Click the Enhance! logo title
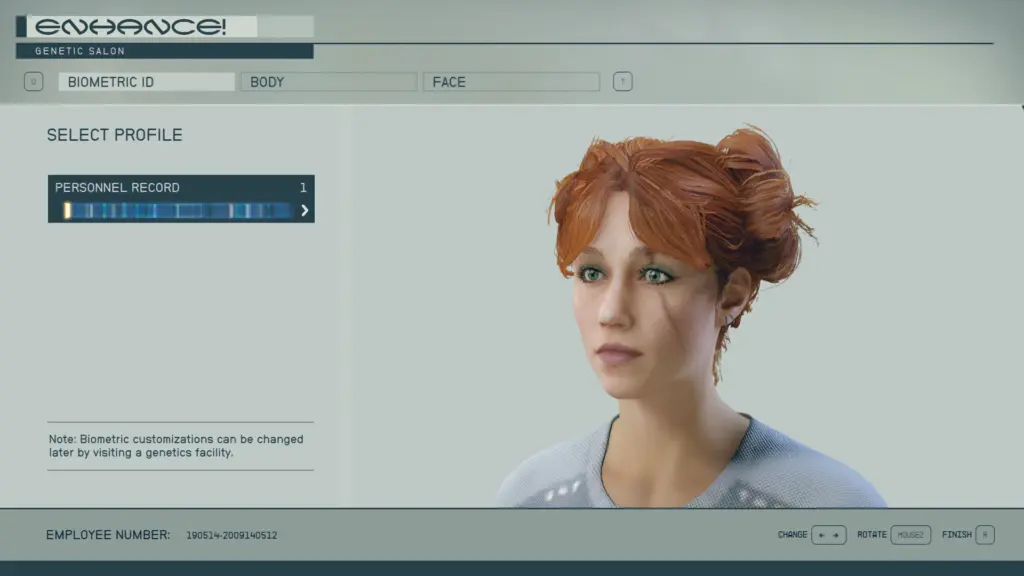This screenshot has width=1024, height=576. (130, 27)
